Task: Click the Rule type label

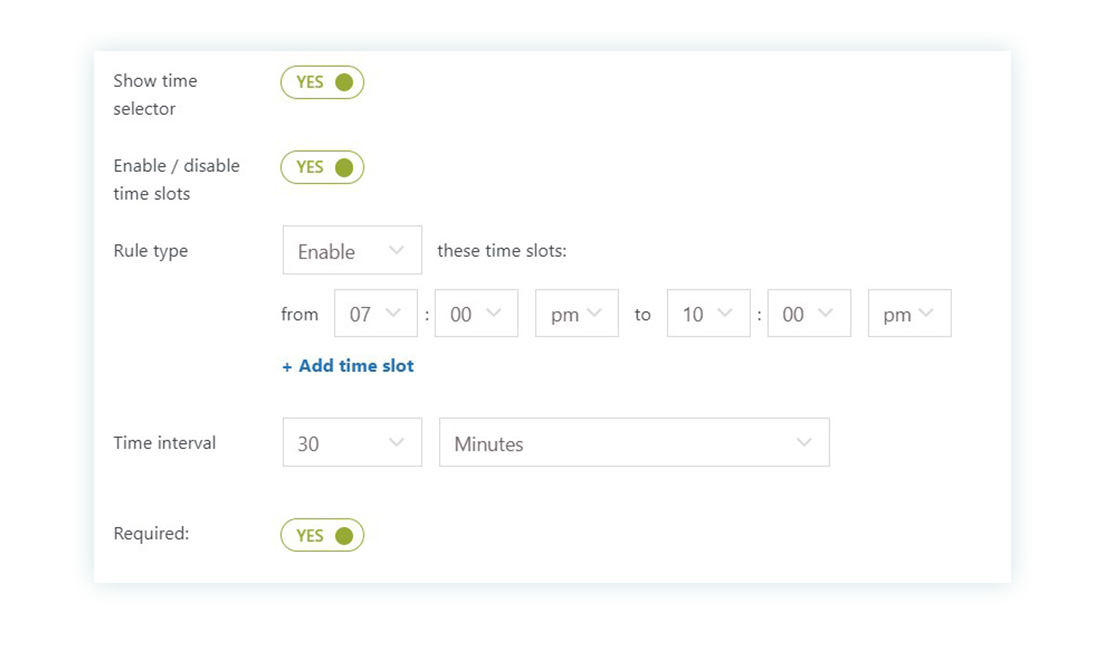Action: 151,251
